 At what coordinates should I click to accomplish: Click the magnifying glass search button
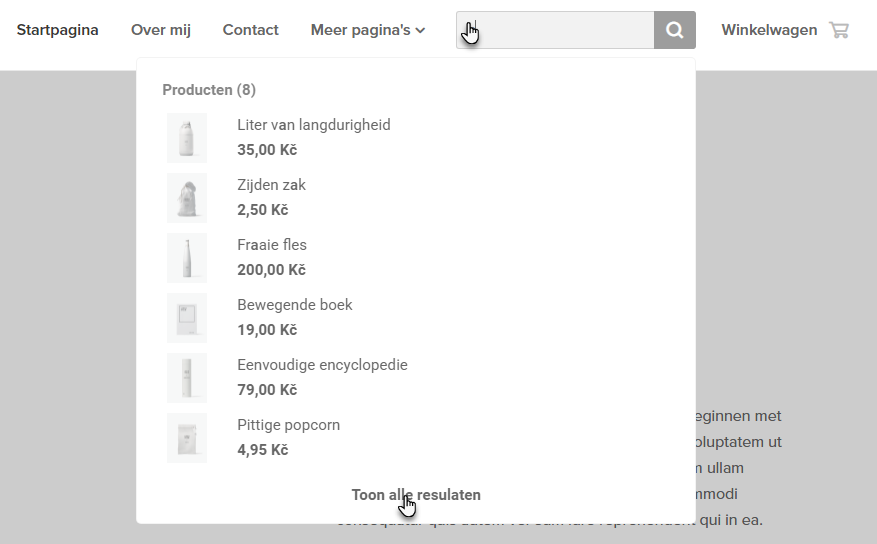pos(675,30)
